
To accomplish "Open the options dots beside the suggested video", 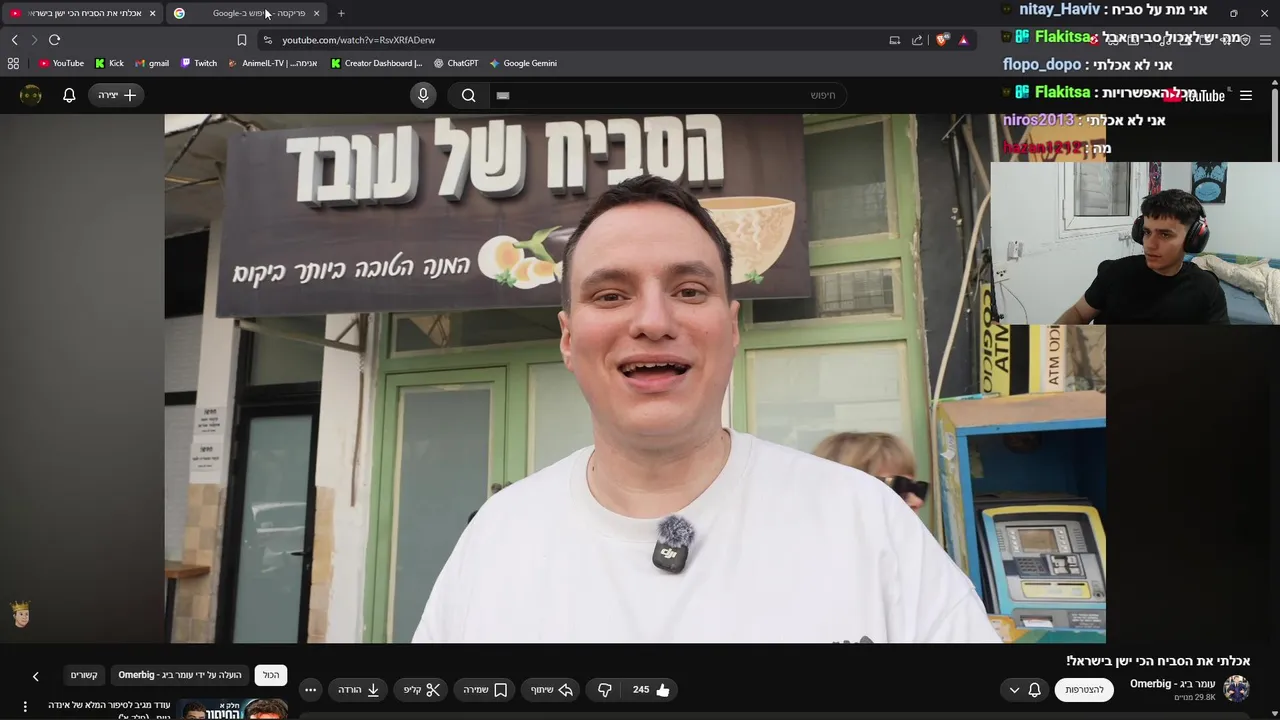I will [25, 707].
